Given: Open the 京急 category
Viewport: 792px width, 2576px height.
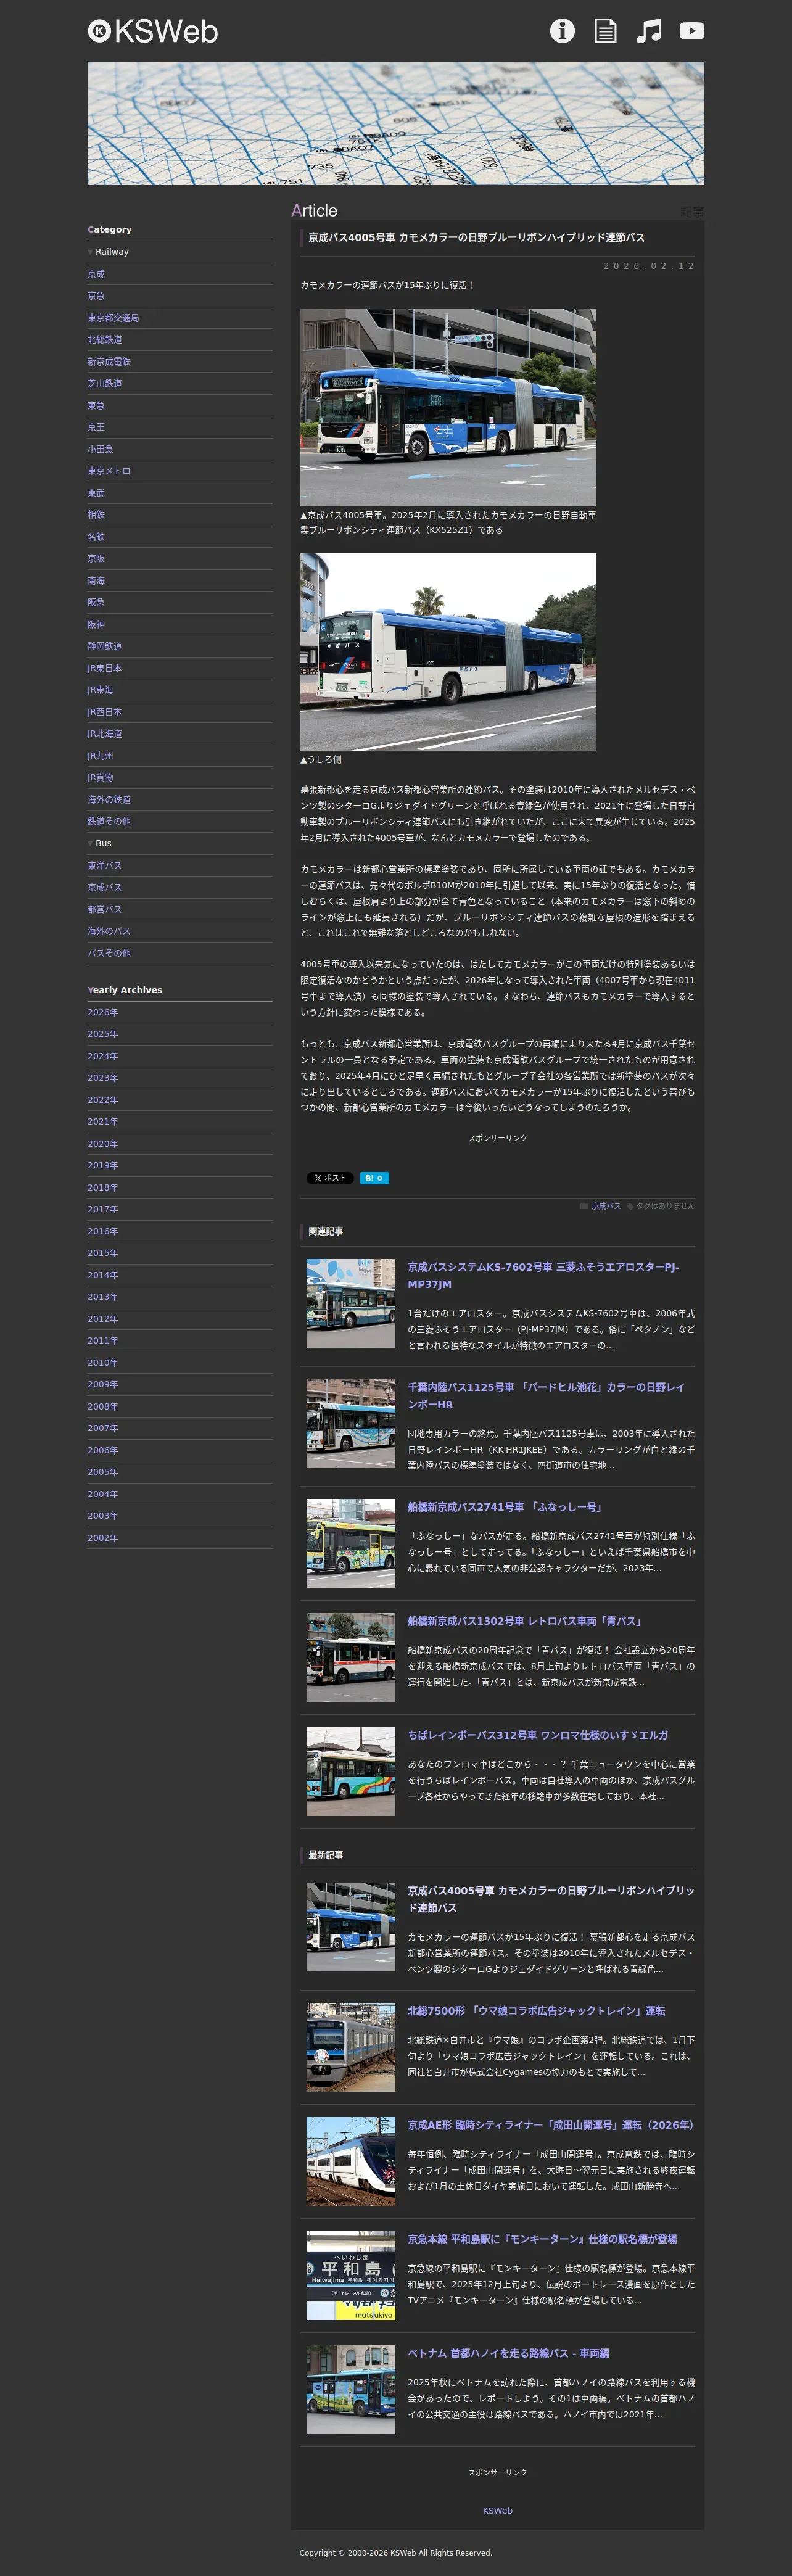Looking at the screenshot, I should point(96,296).
